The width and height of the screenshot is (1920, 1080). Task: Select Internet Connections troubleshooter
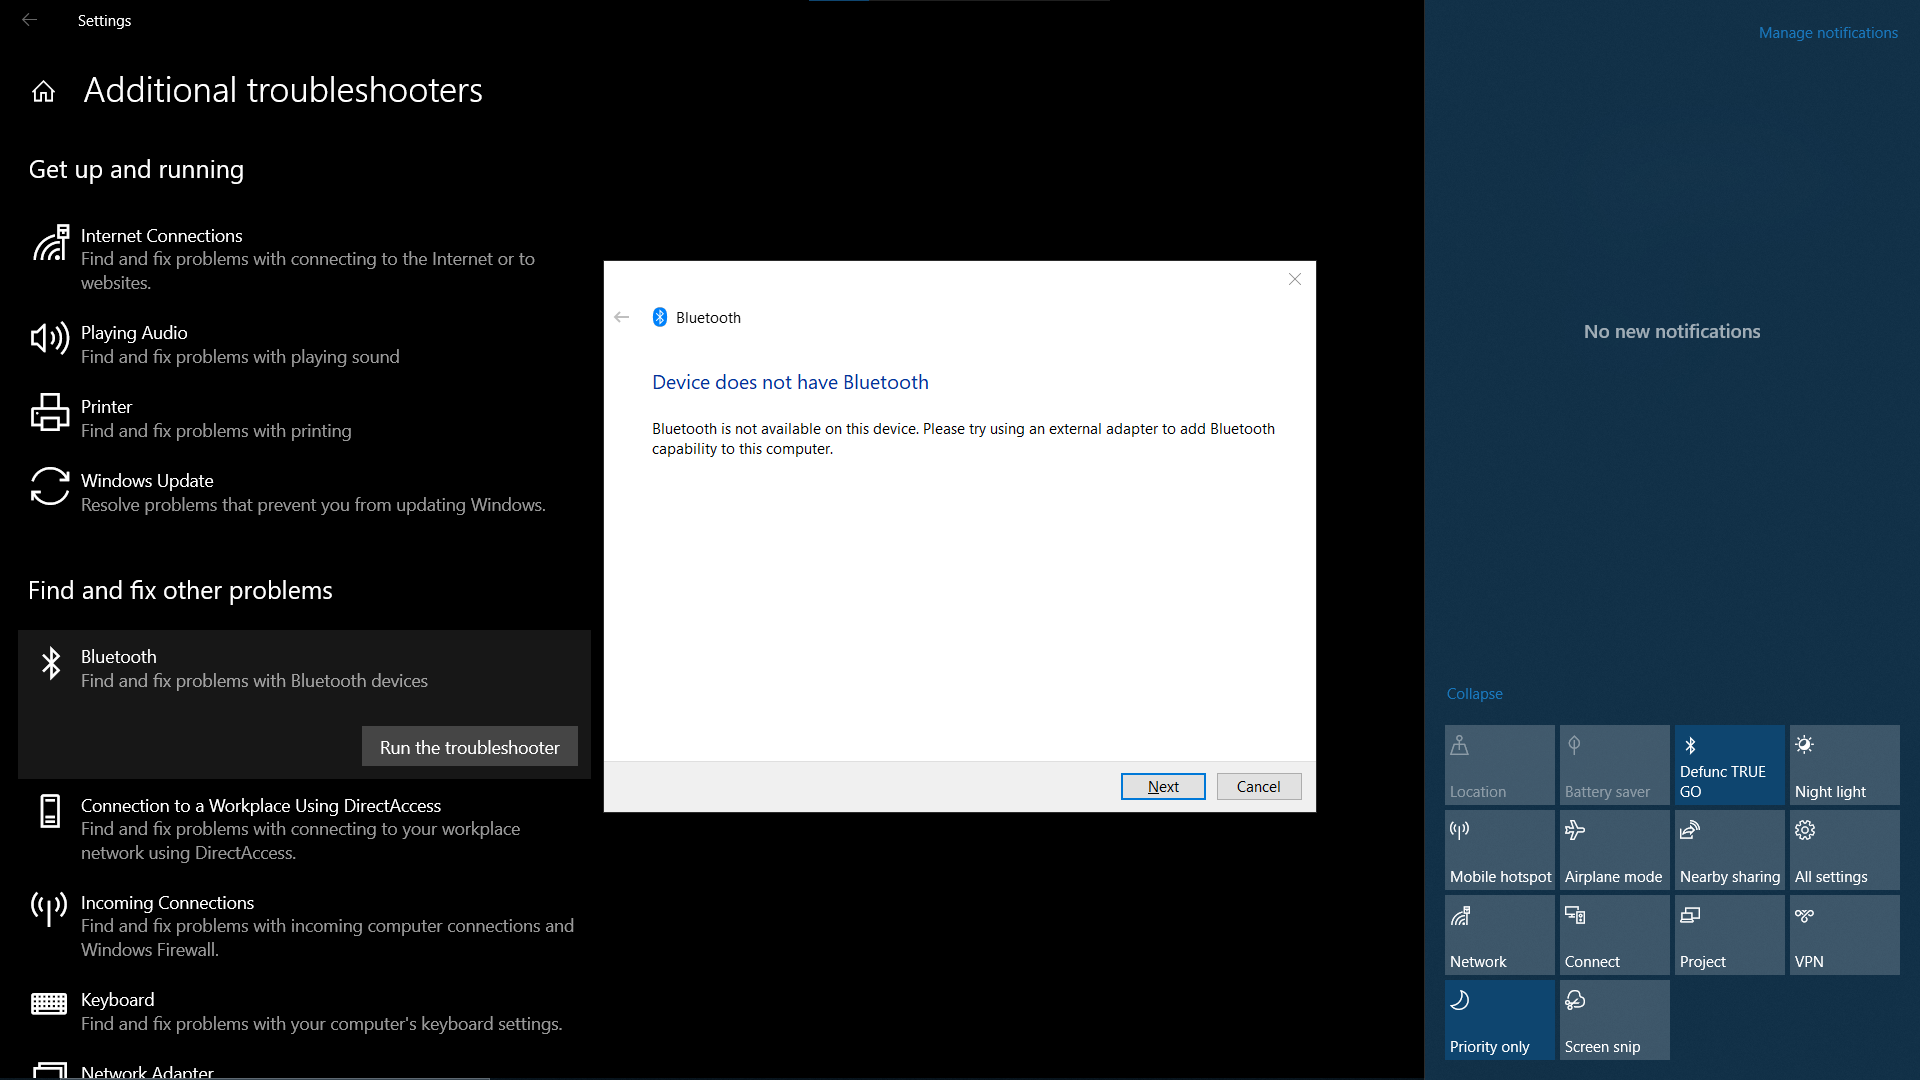point(303,257)
